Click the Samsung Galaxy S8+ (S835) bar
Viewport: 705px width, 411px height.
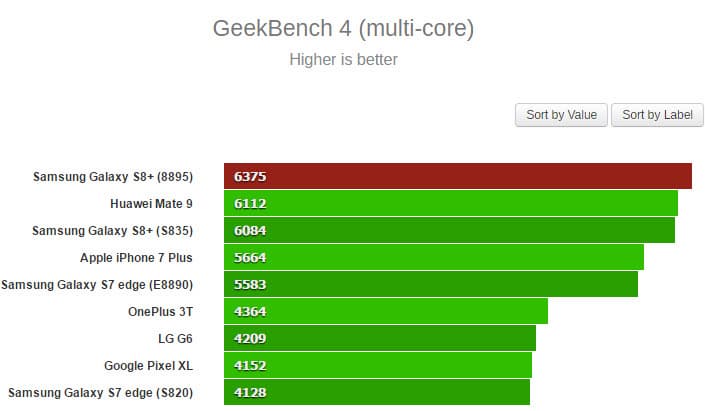click(449, 231)
